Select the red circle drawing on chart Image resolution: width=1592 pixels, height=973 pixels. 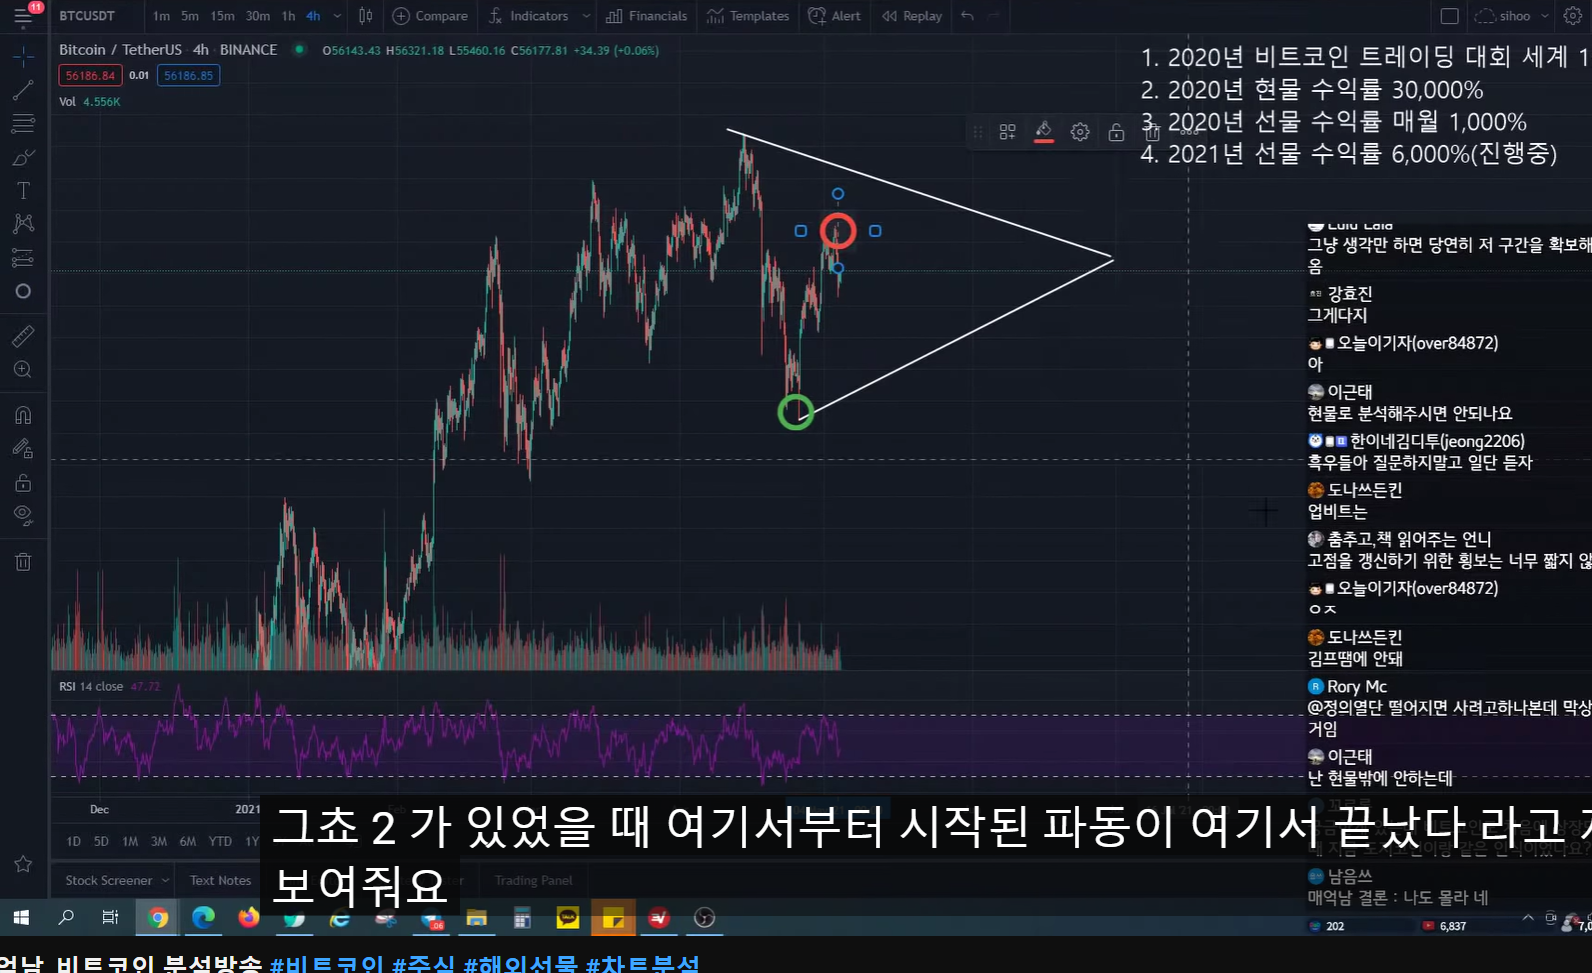[838, 231]
